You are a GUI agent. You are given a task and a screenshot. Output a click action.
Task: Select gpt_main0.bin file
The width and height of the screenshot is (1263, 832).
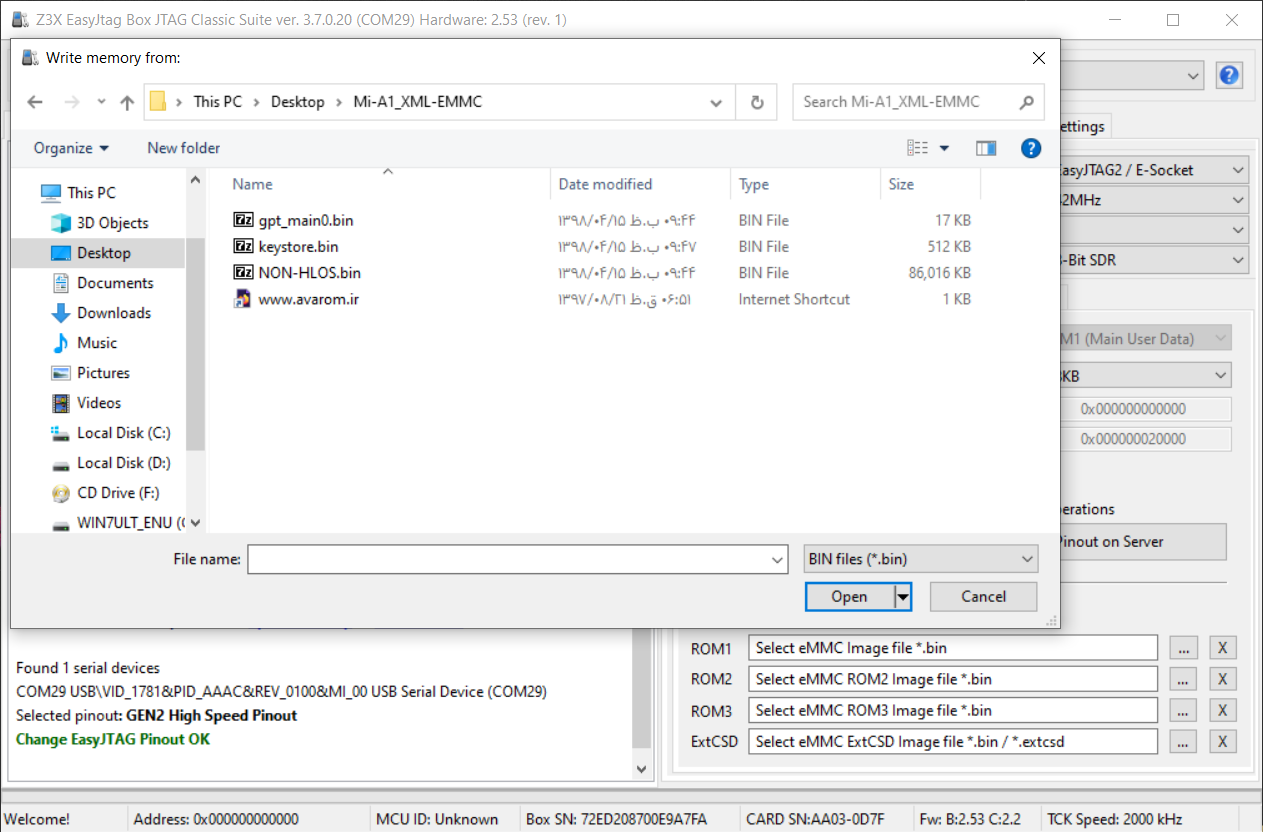coord(305,220)
